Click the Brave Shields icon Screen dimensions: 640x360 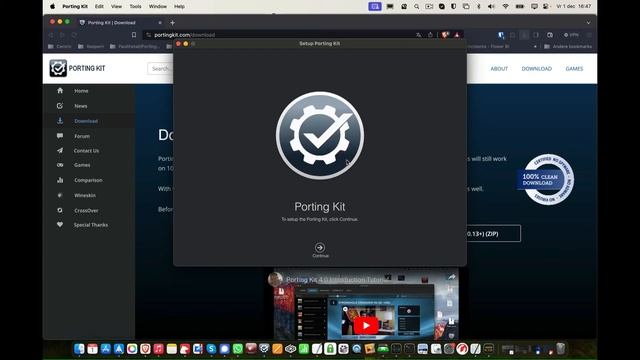(x=445, y=35)
